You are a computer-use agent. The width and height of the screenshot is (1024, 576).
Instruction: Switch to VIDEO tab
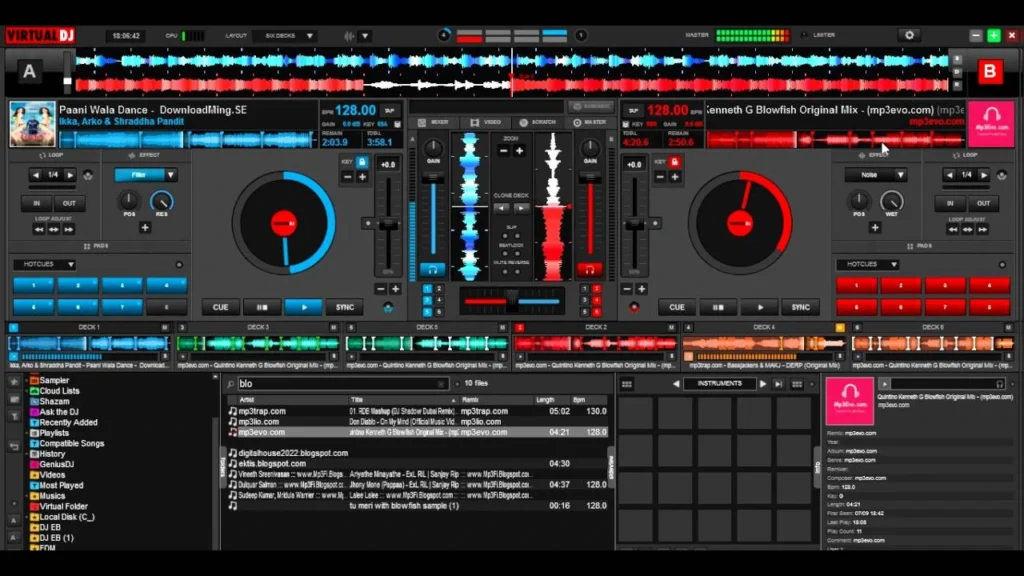coord(486,122)
